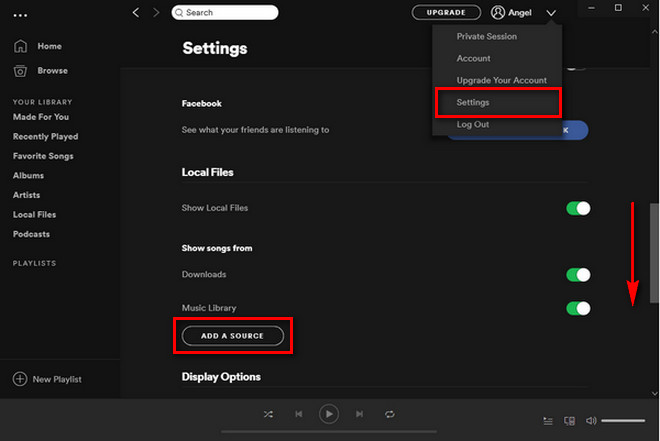The height and width of the screenshot is (441, 660).
Task: Toggle repeat mode
Action: tap(390, 414)
